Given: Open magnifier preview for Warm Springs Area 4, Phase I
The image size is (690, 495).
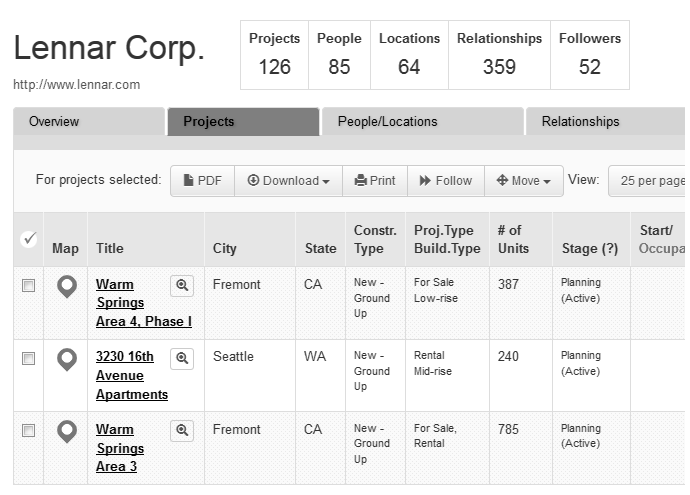Looking at the screenshot, I should pyautogui.click(x=182, y=285).
